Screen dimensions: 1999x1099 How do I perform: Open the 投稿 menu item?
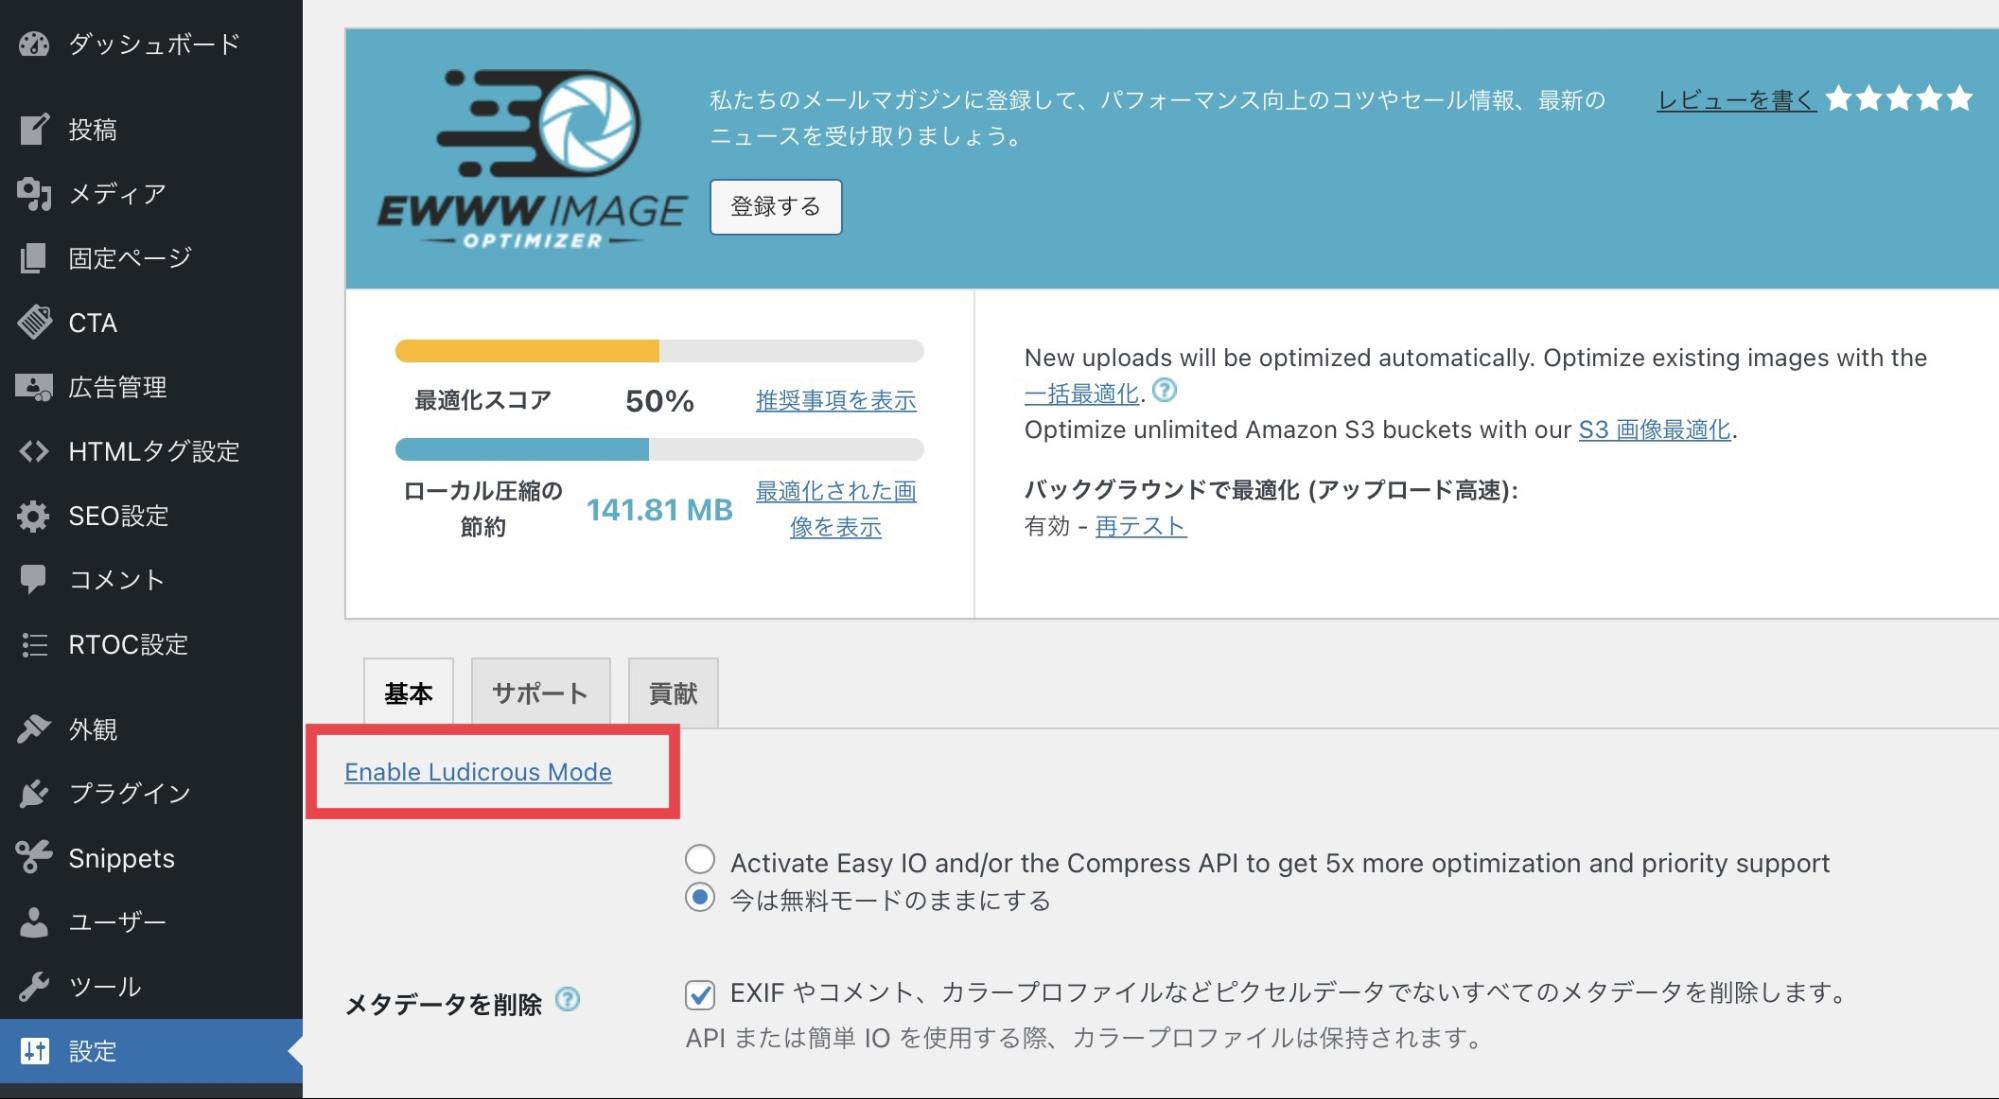pyautogui.click(x=151, y=129)
